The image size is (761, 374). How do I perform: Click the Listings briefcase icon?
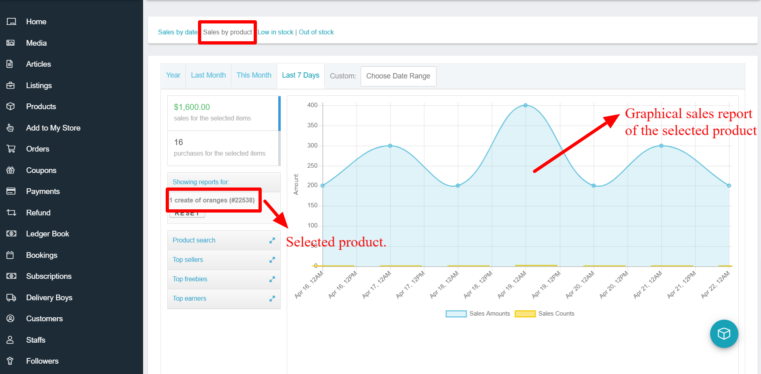pyautogui.click(x=11, y=85)
